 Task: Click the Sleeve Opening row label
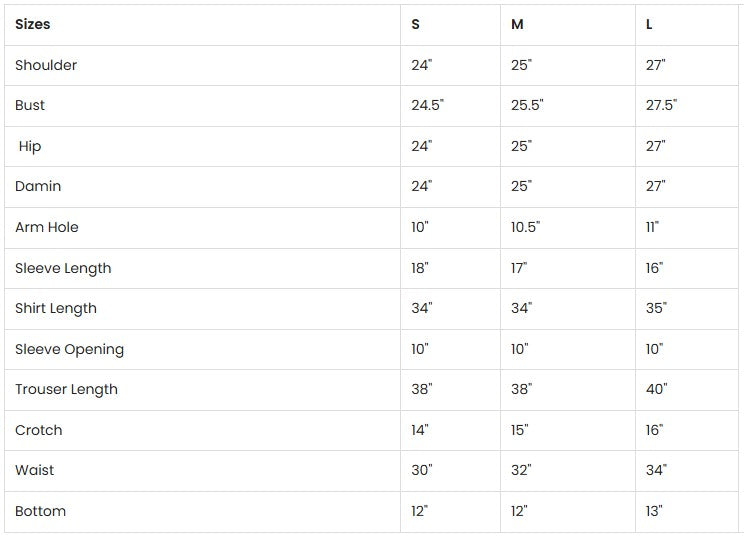(69, 349)
